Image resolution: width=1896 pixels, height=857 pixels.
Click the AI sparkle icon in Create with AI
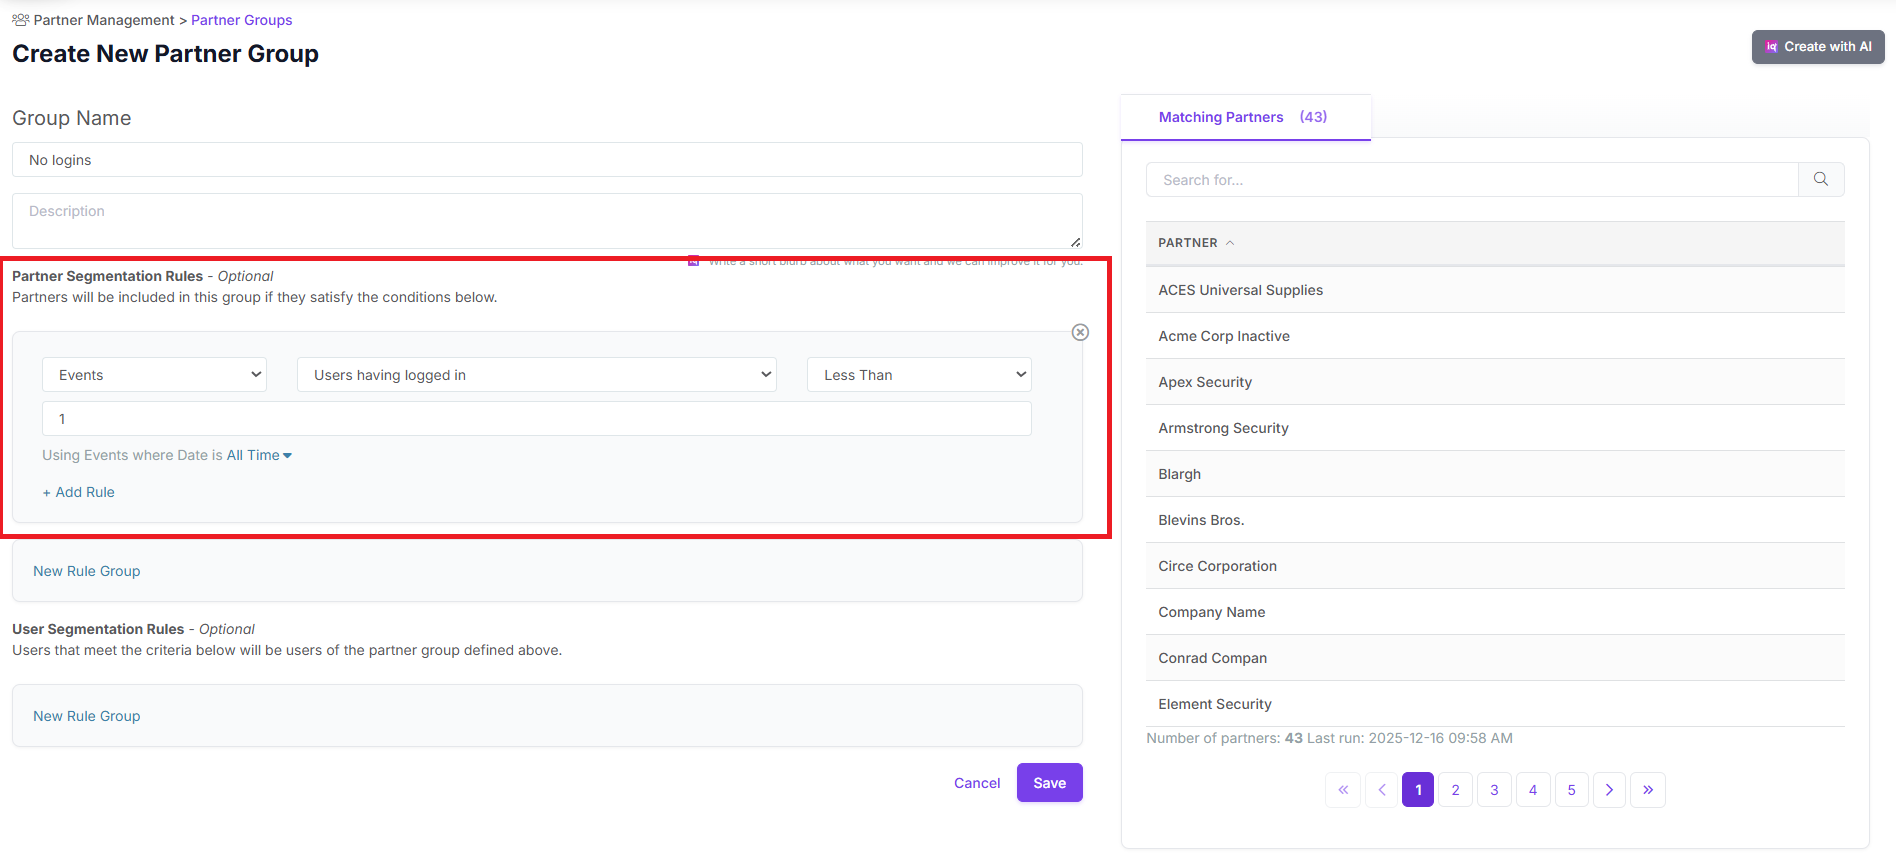pos(1772,47)
